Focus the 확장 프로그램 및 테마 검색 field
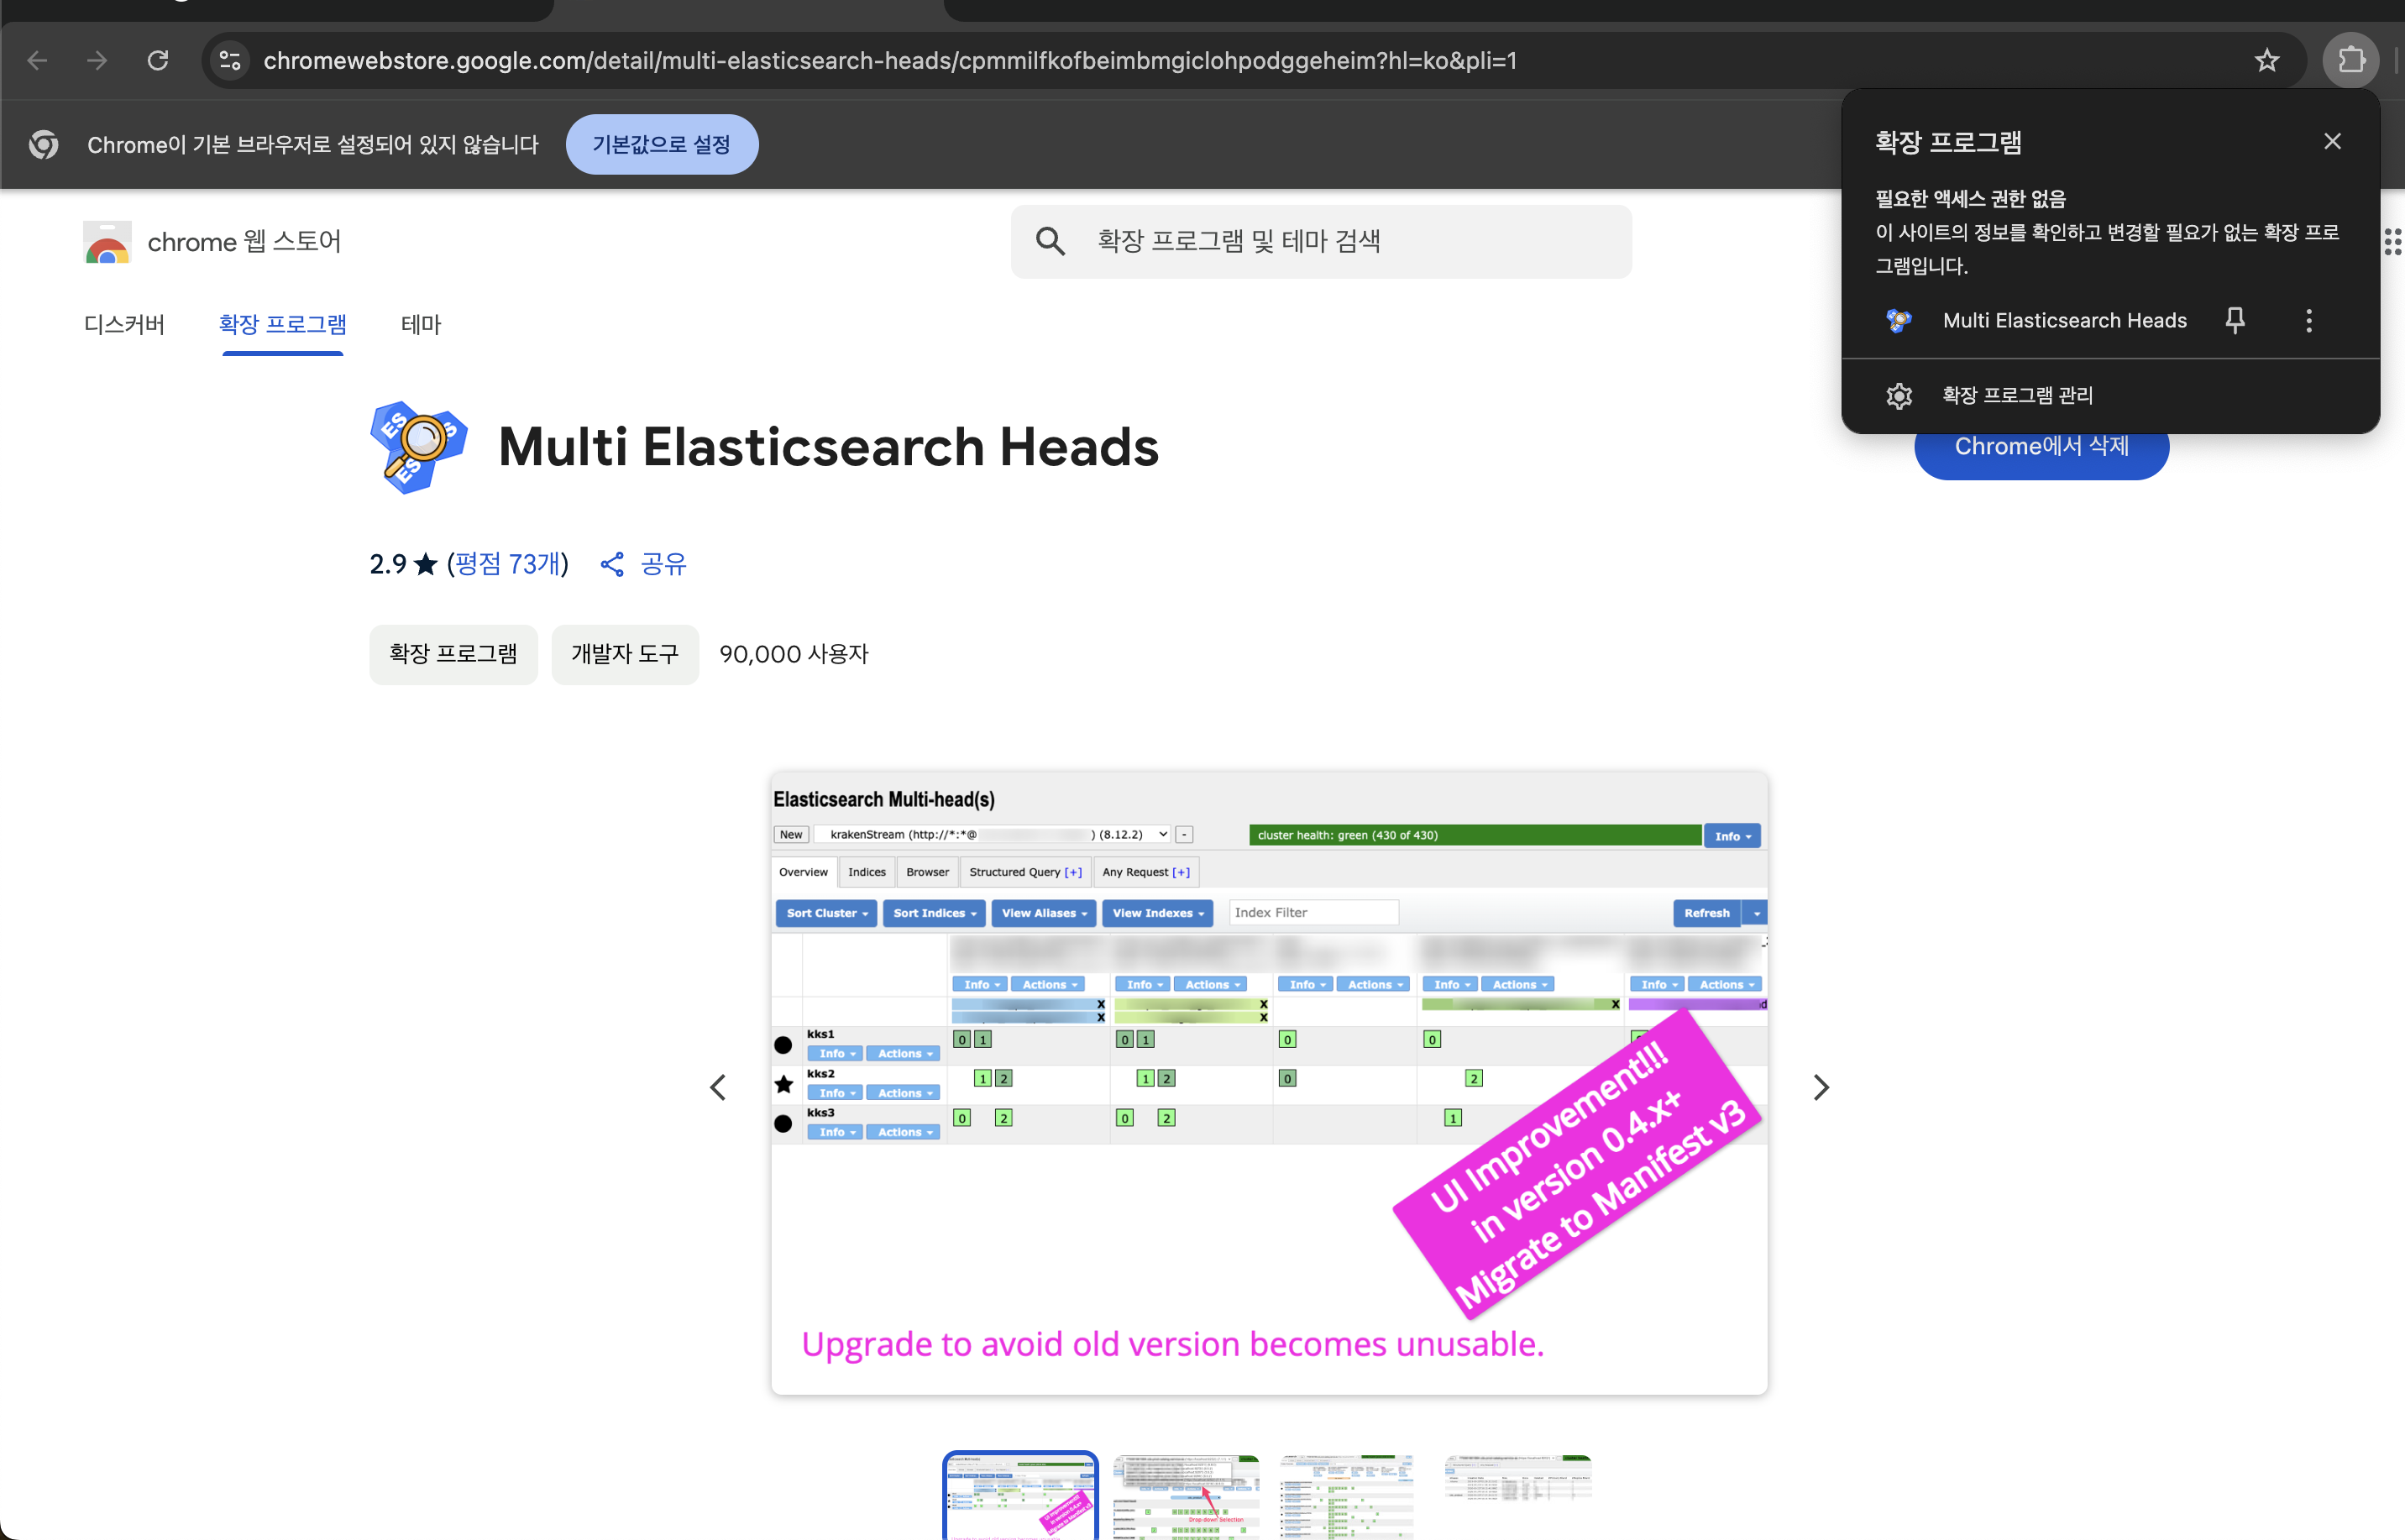 (1321, 241)
